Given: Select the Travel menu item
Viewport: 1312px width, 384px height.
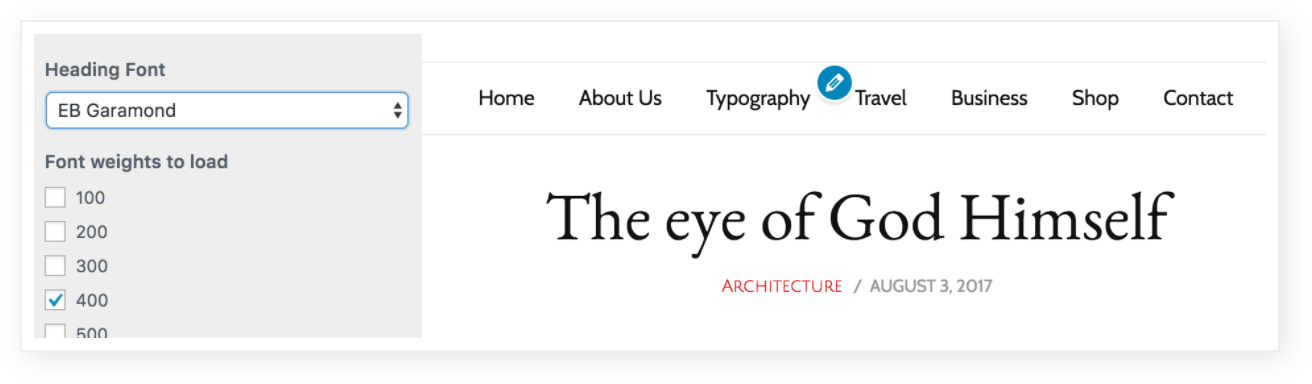Looking at the screenshot, I should pos(881,98).
